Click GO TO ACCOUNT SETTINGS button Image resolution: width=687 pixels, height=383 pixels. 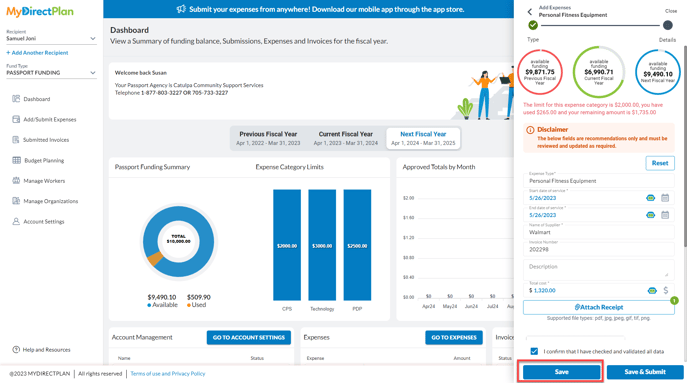coord(248,337)
